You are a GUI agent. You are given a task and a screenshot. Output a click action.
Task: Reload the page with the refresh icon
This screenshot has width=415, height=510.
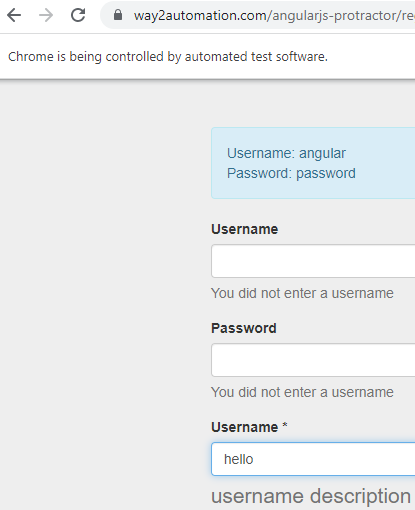tap(78, 15)
